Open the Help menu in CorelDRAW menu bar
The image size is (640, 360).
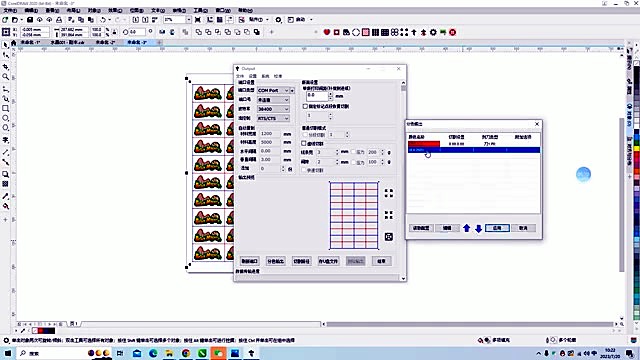coord(245,10)
